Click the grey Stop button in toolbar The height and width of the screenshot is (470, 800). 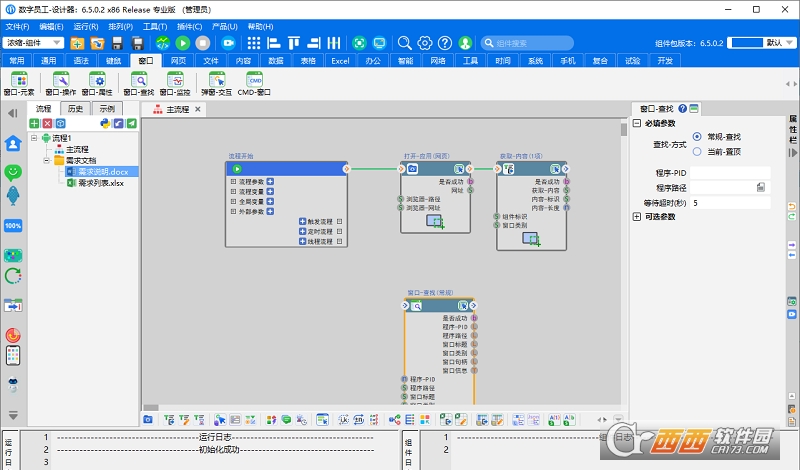pos(203,43)
